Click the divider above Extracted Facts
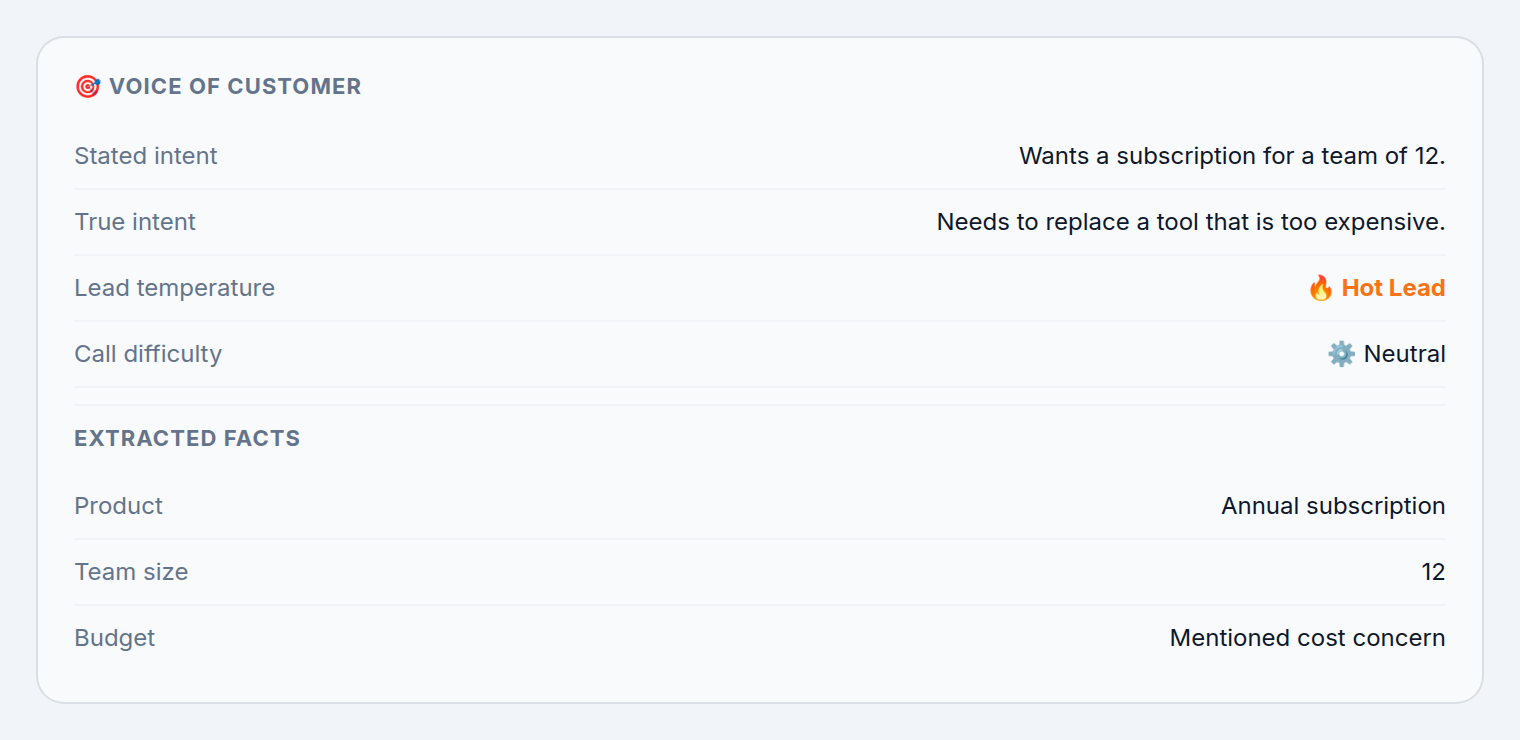 coord(760,405)
